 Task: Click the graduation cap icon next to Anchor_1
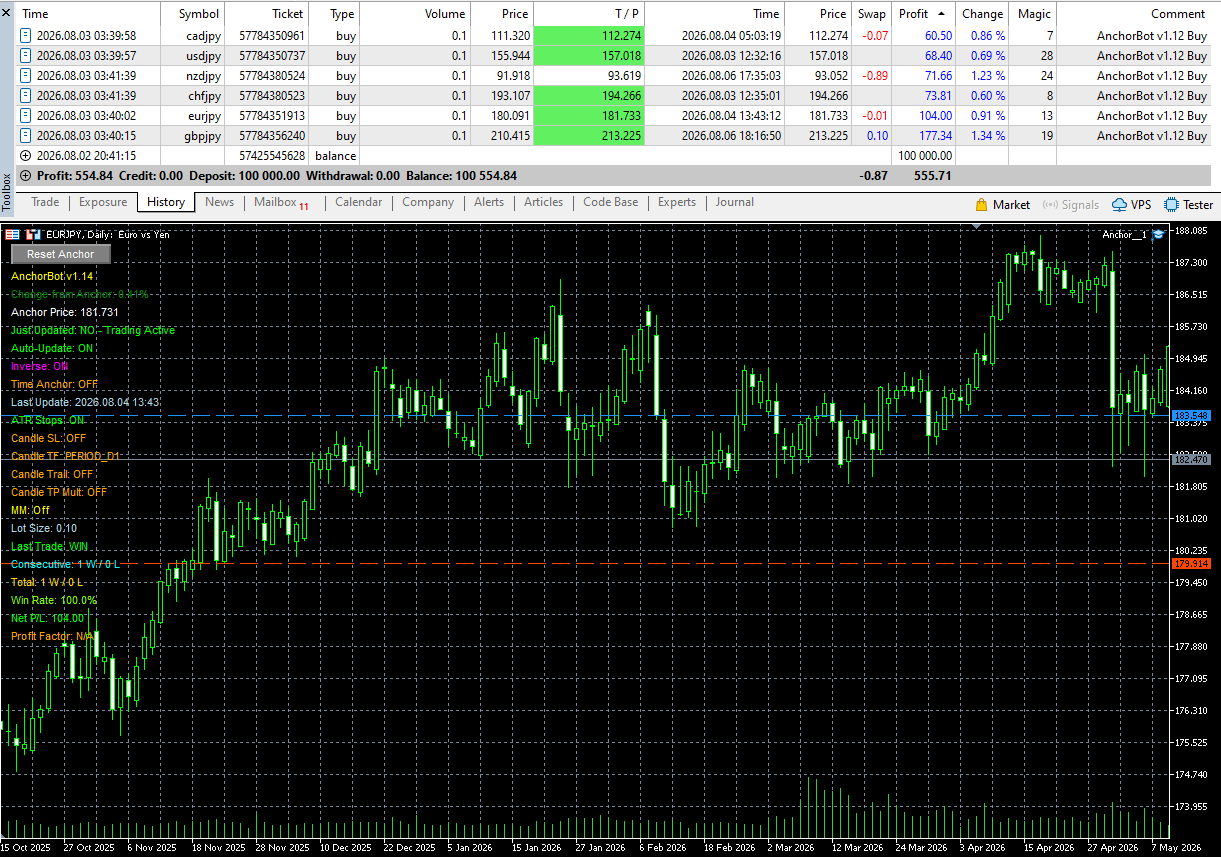[x=1158, y=235]
